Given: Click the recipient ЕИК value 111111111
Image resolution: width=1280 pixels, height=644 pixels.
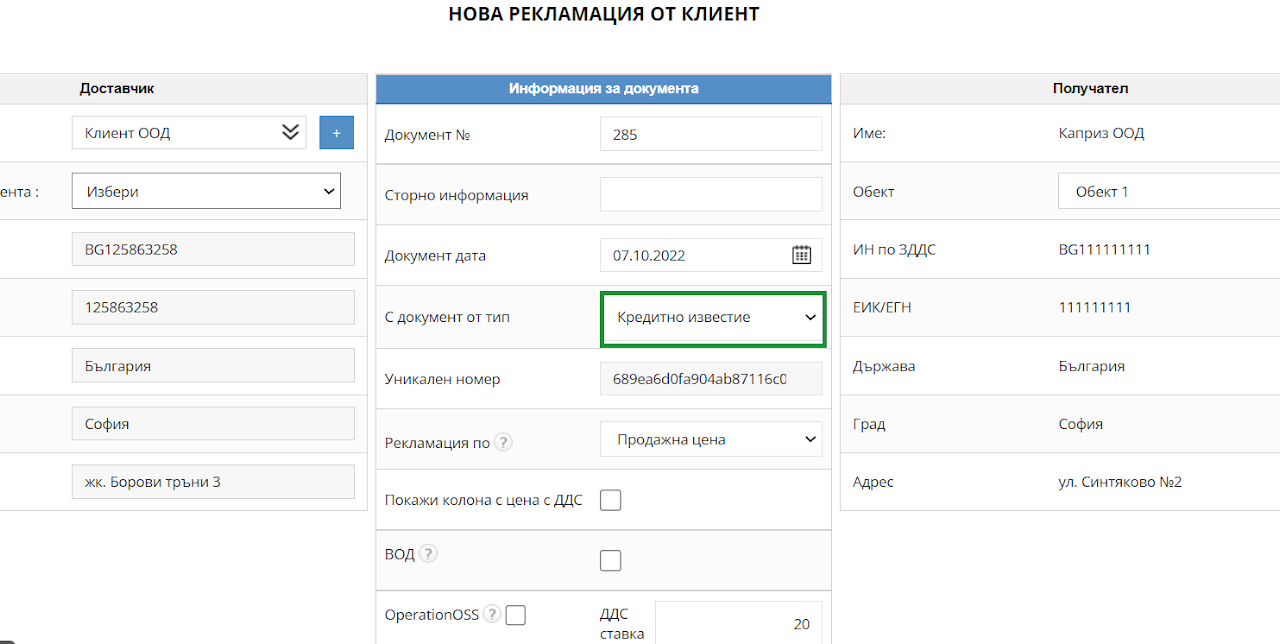Looking at the screenshot, I should coord(1094,307).
